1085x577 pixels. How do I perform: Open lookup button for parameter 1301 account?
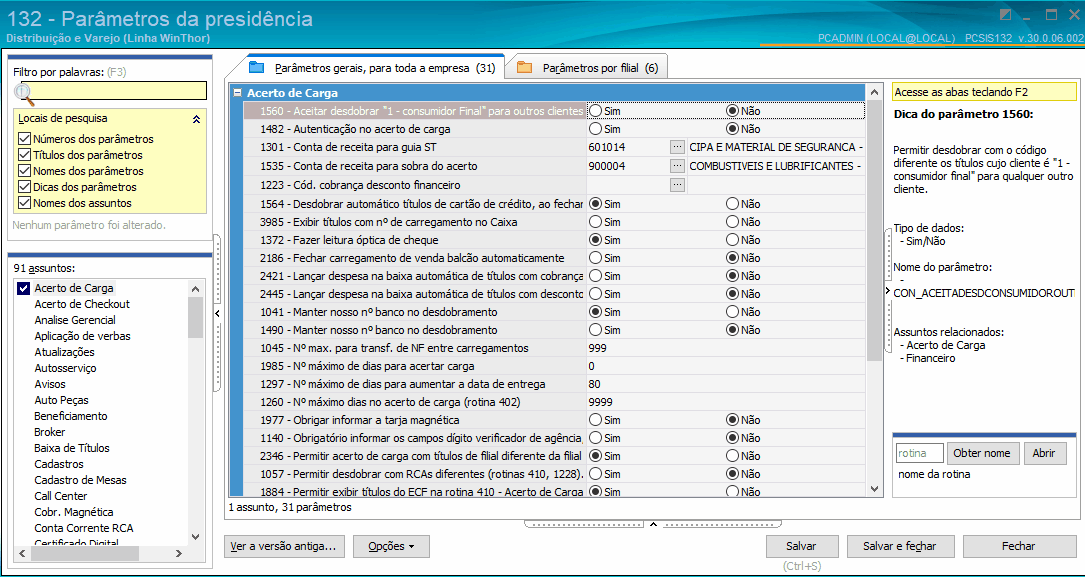(677, 147)
